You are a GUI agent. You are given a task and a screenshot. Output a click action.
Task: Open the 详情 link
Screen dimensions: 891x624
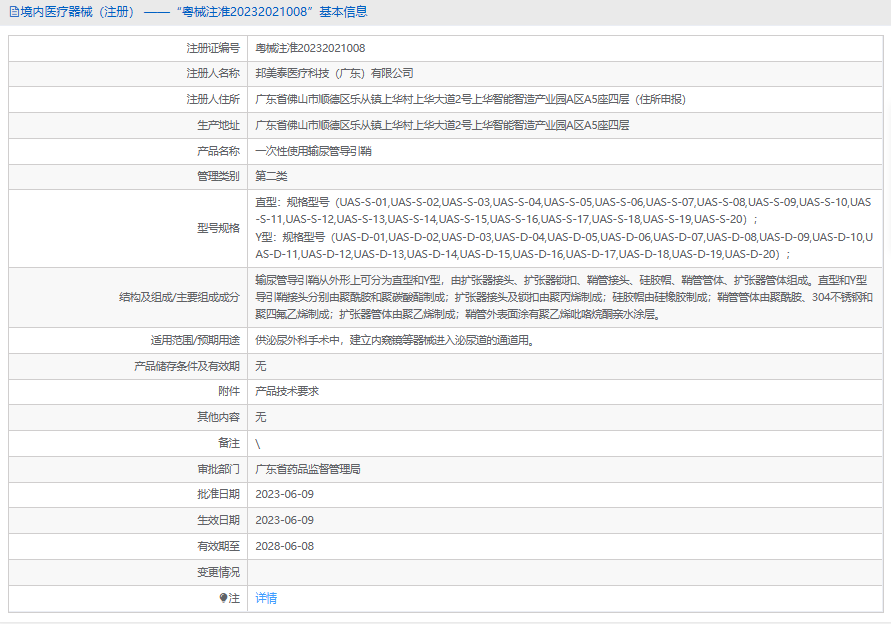[x=266, y=598]
